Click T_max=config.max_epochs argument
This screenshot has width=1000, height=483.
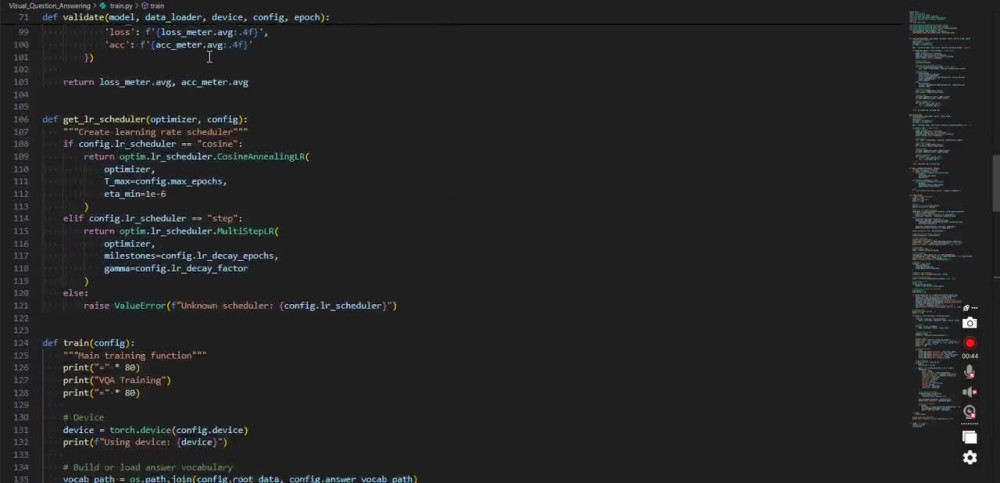tap(165, 181)
